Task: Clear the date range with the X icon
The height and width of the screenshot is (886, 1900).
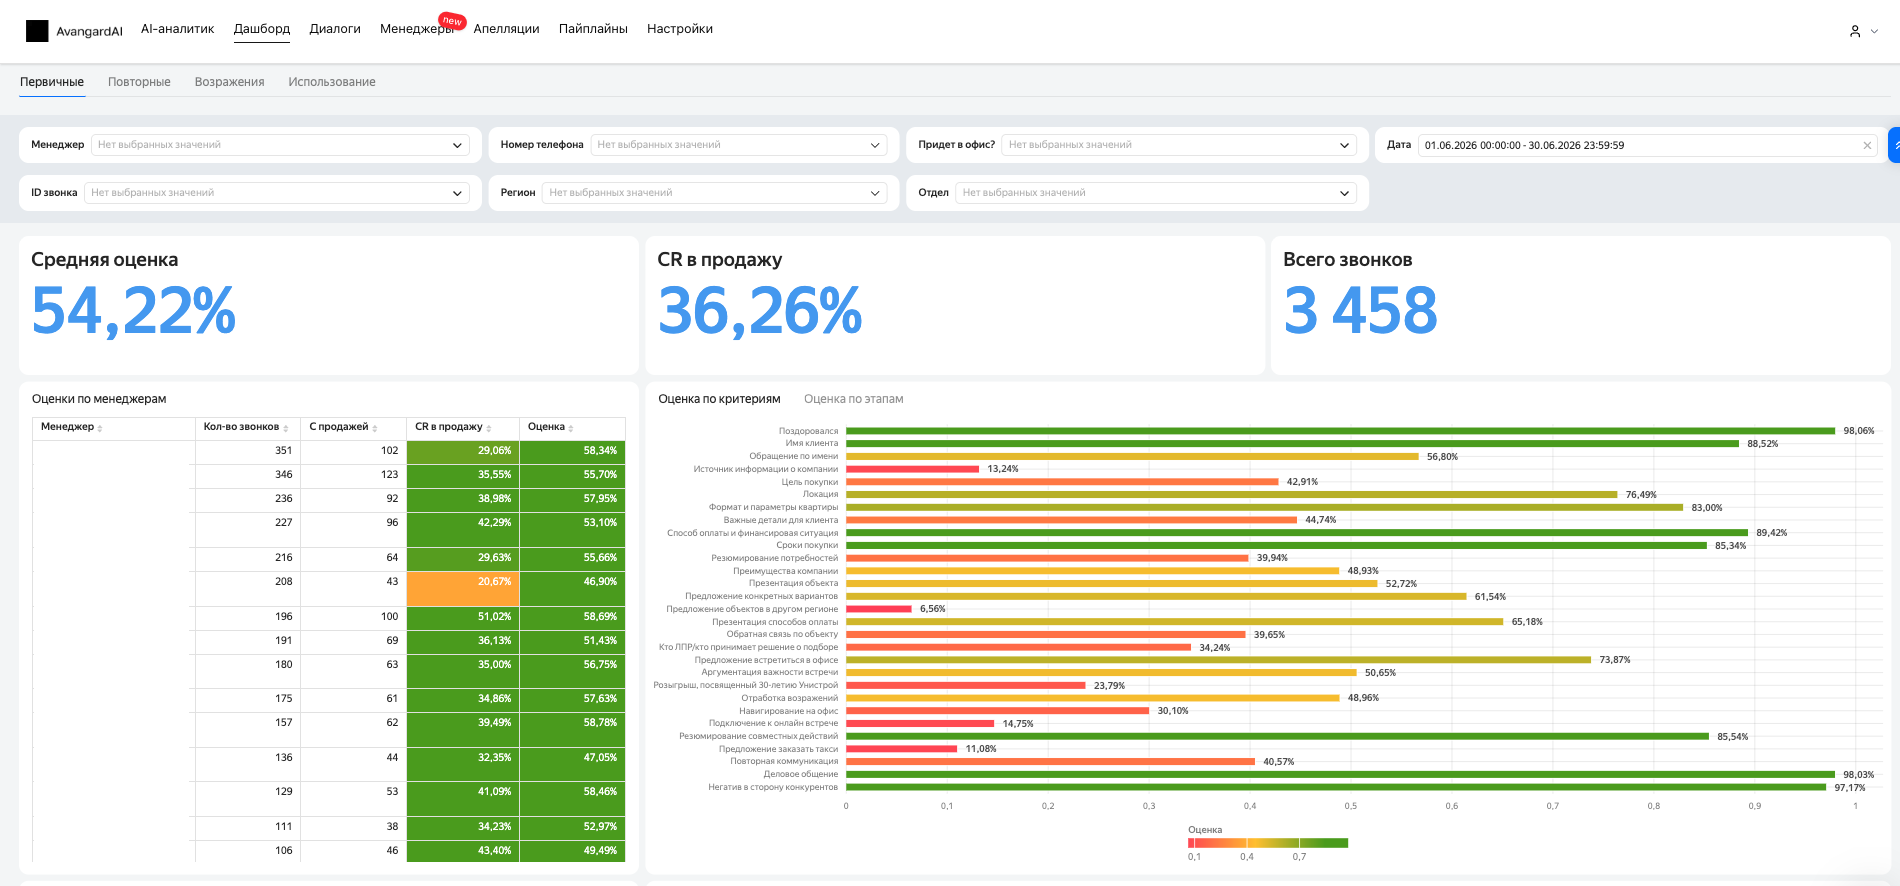Action: (1867, 145)
